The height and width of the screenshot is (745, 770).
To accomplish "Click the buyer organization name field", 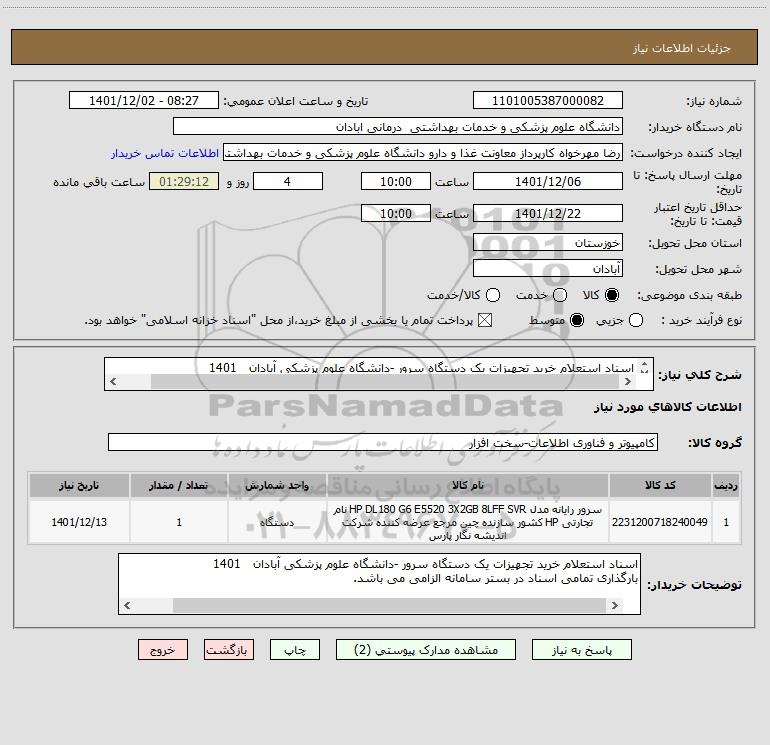I will (x=398, y=127).
